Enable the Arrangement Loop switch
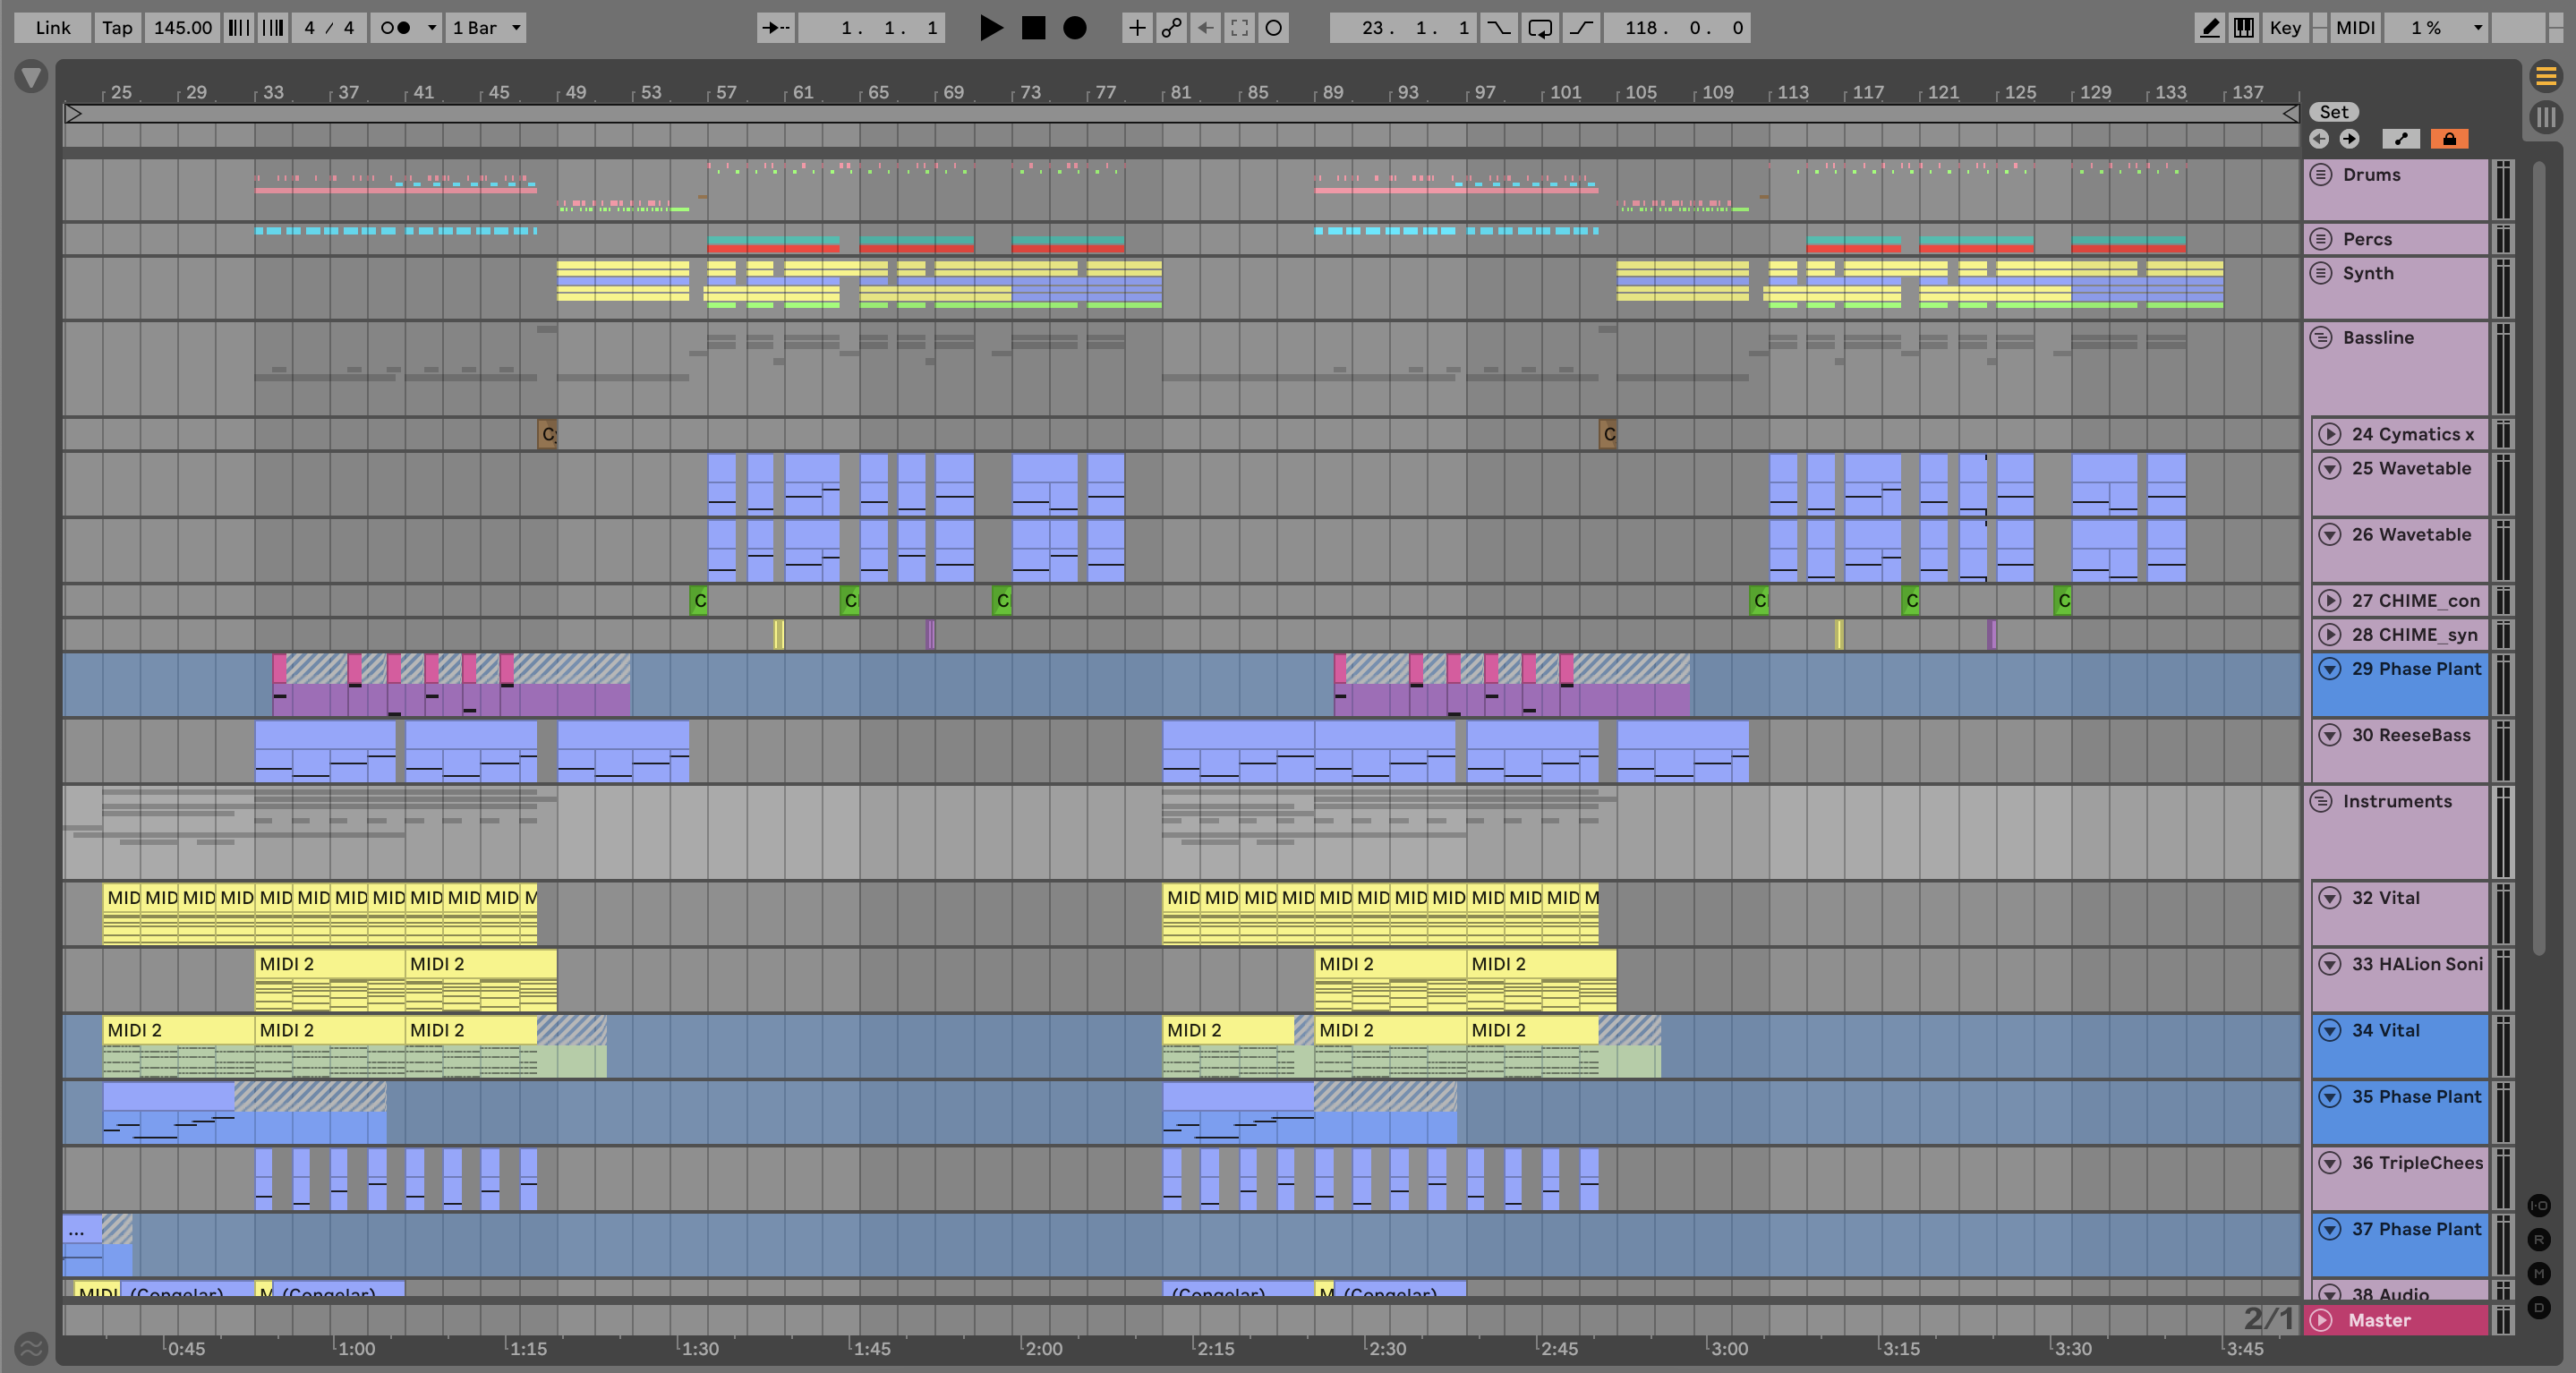 (x=1540, y=28)
